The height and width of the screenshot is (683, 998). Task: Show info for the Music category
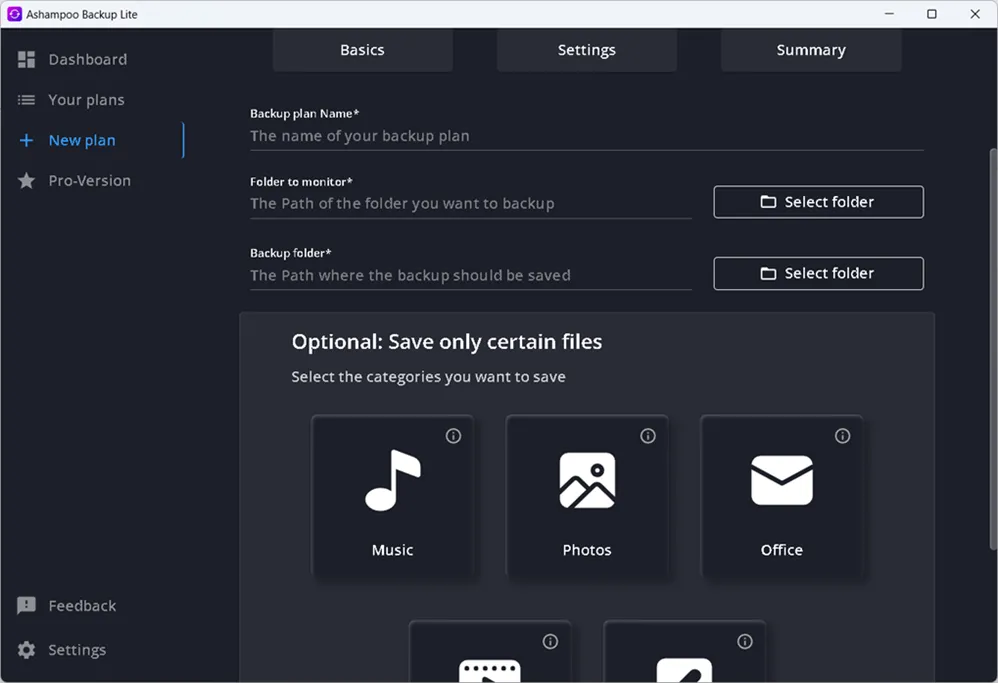453,436
